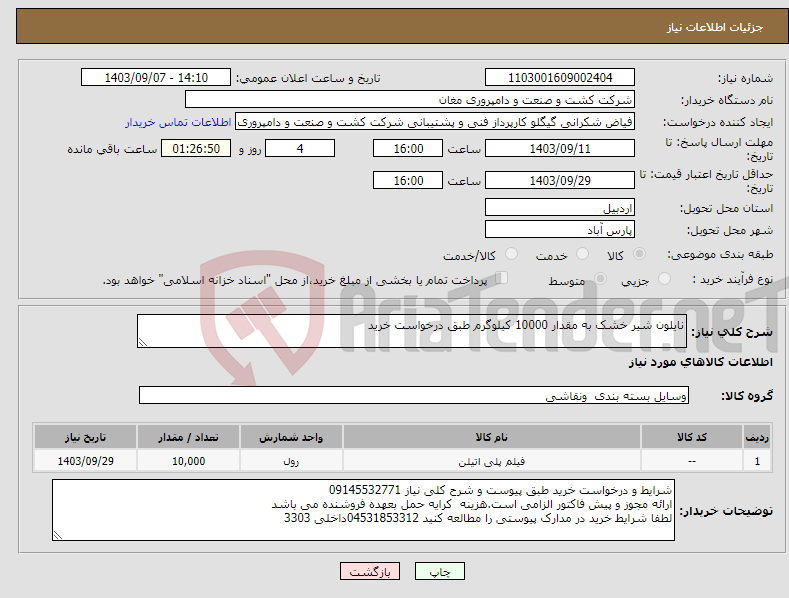The height and width of the screenshot is (598, 789).
Task: Select the کالا radio button
Action: (x=639, y=254)
